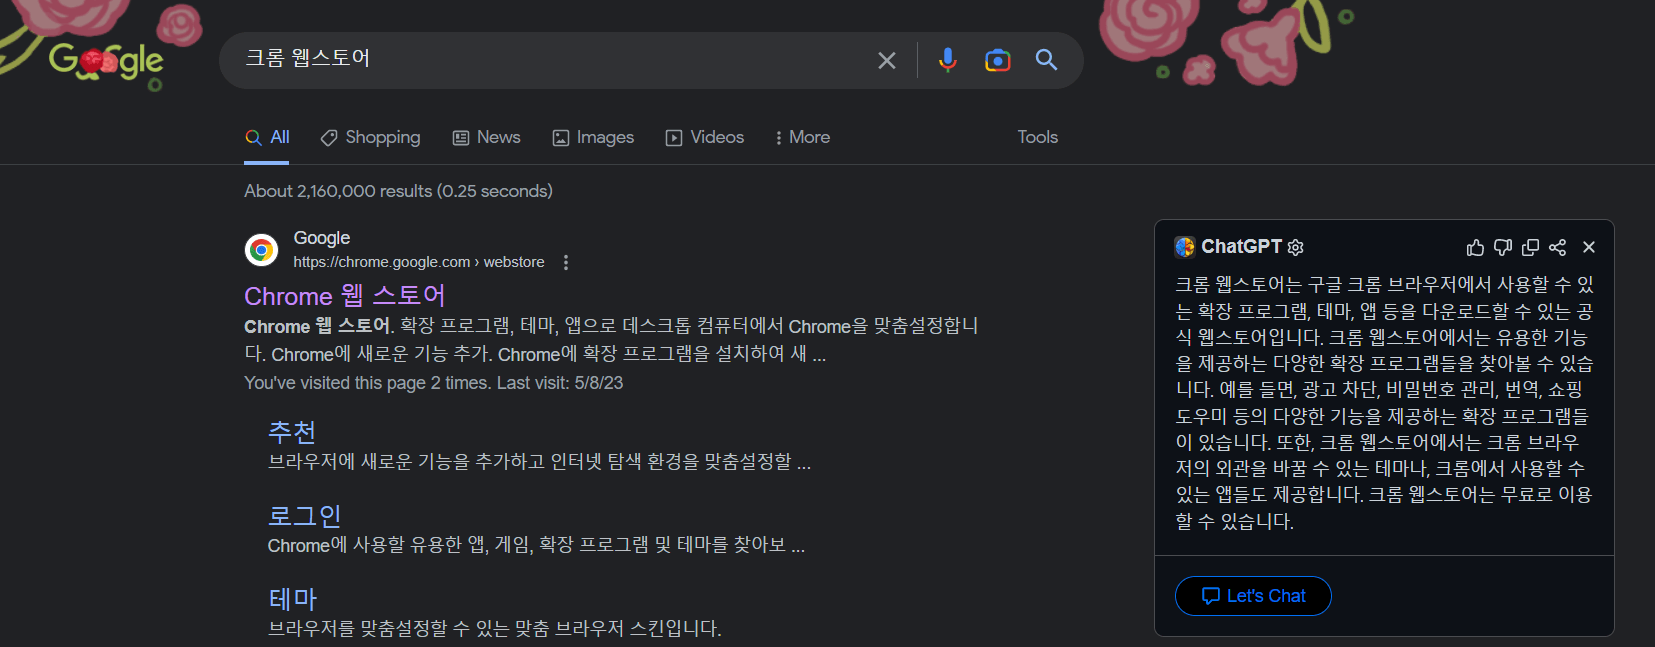Open the Chrome 웹 스토어 result link
The width and height of the screenshot is (1655, 647).
click(x=345, y=296)
